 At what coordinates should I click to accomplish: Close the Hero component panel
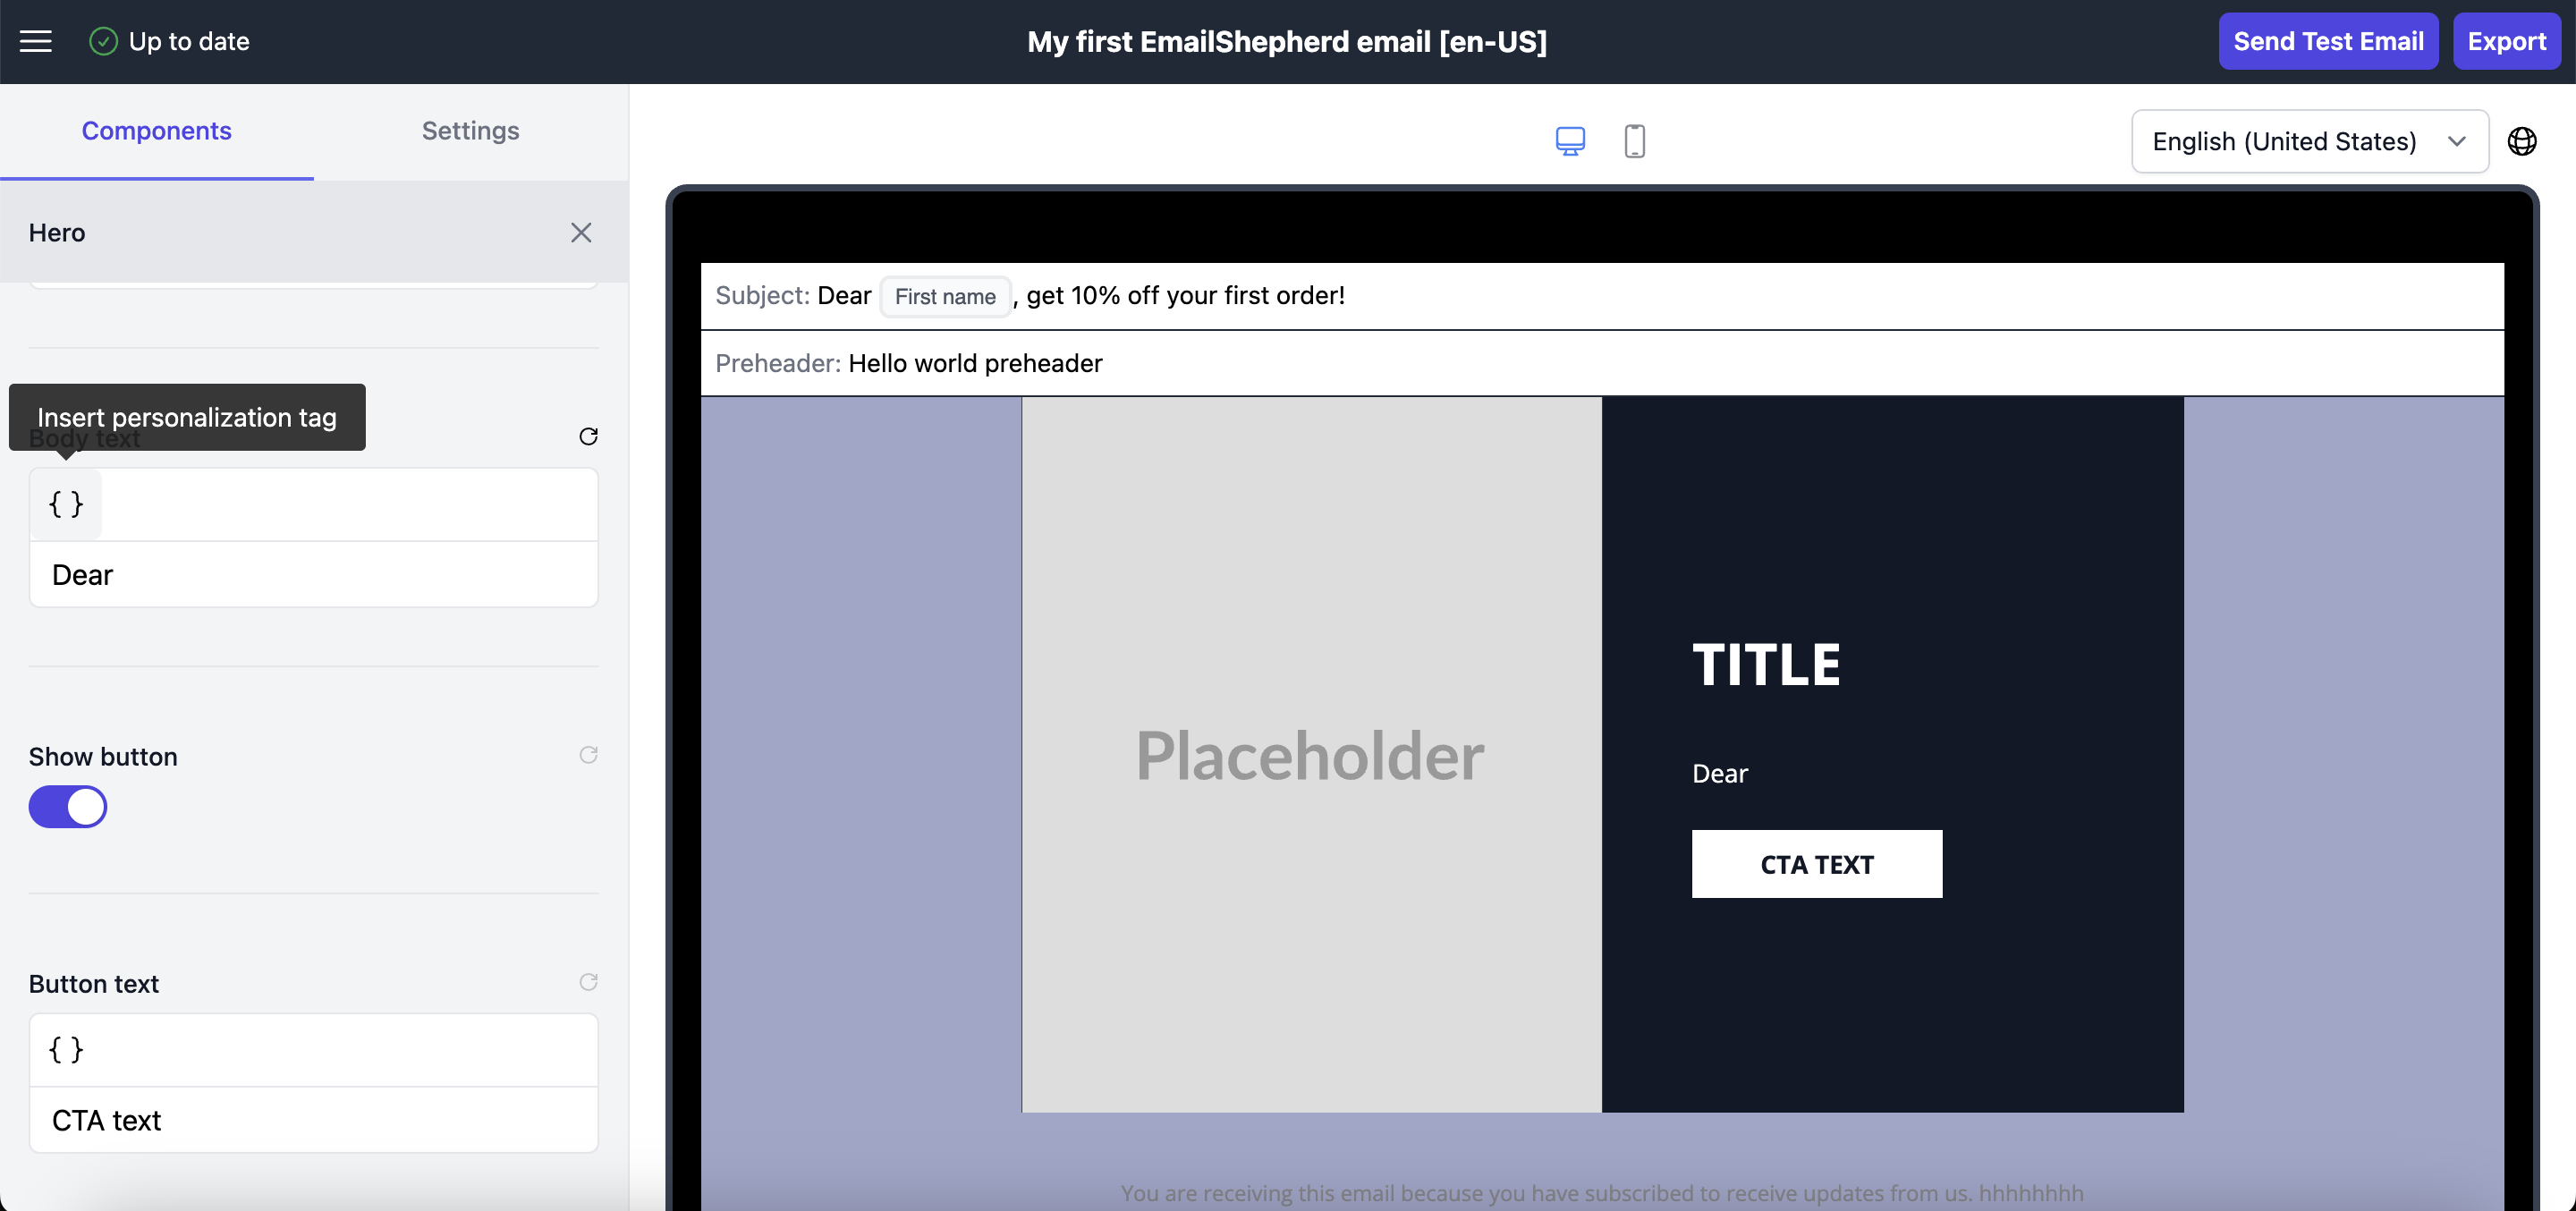581,232
